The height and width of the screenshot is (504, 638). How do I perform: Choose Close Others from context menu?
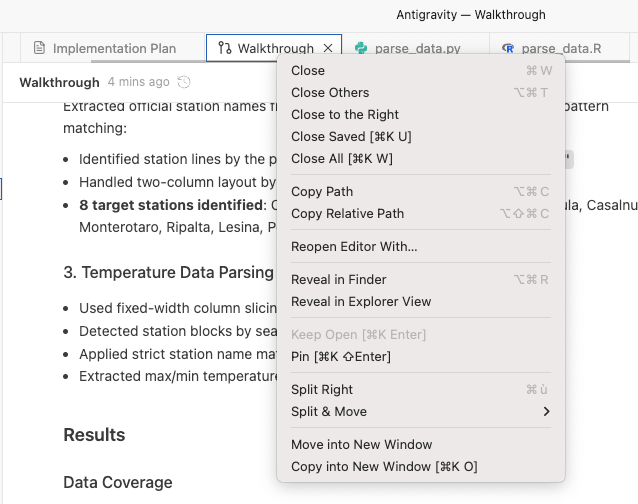(x=330, y=93)
